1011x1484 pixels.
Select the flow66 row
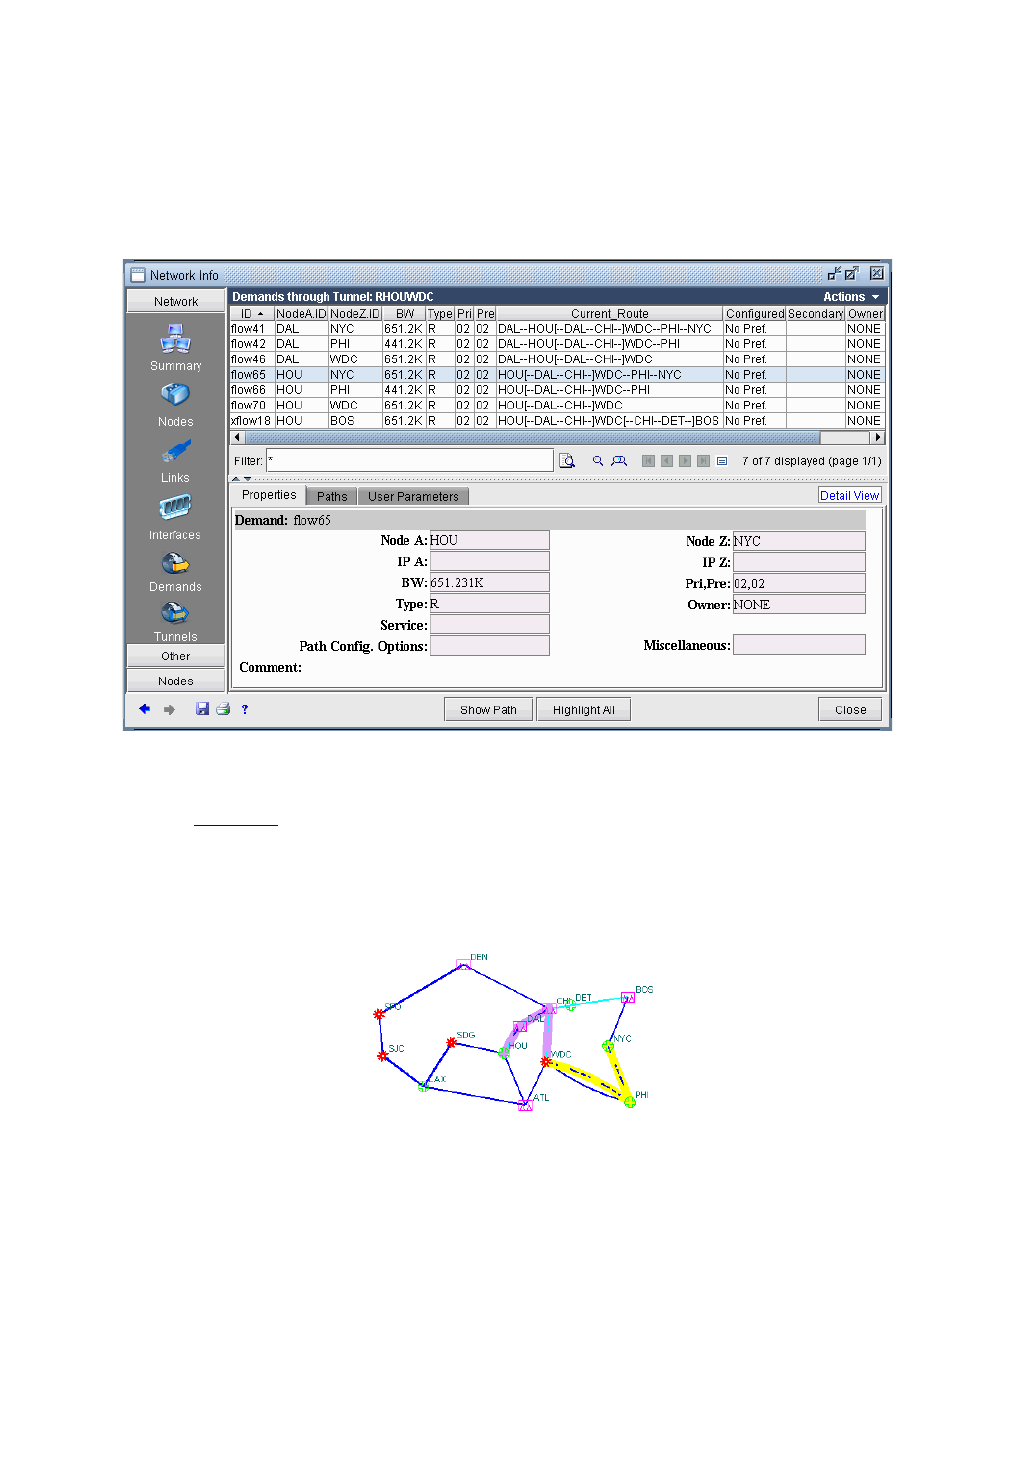[x=557, y=390]
